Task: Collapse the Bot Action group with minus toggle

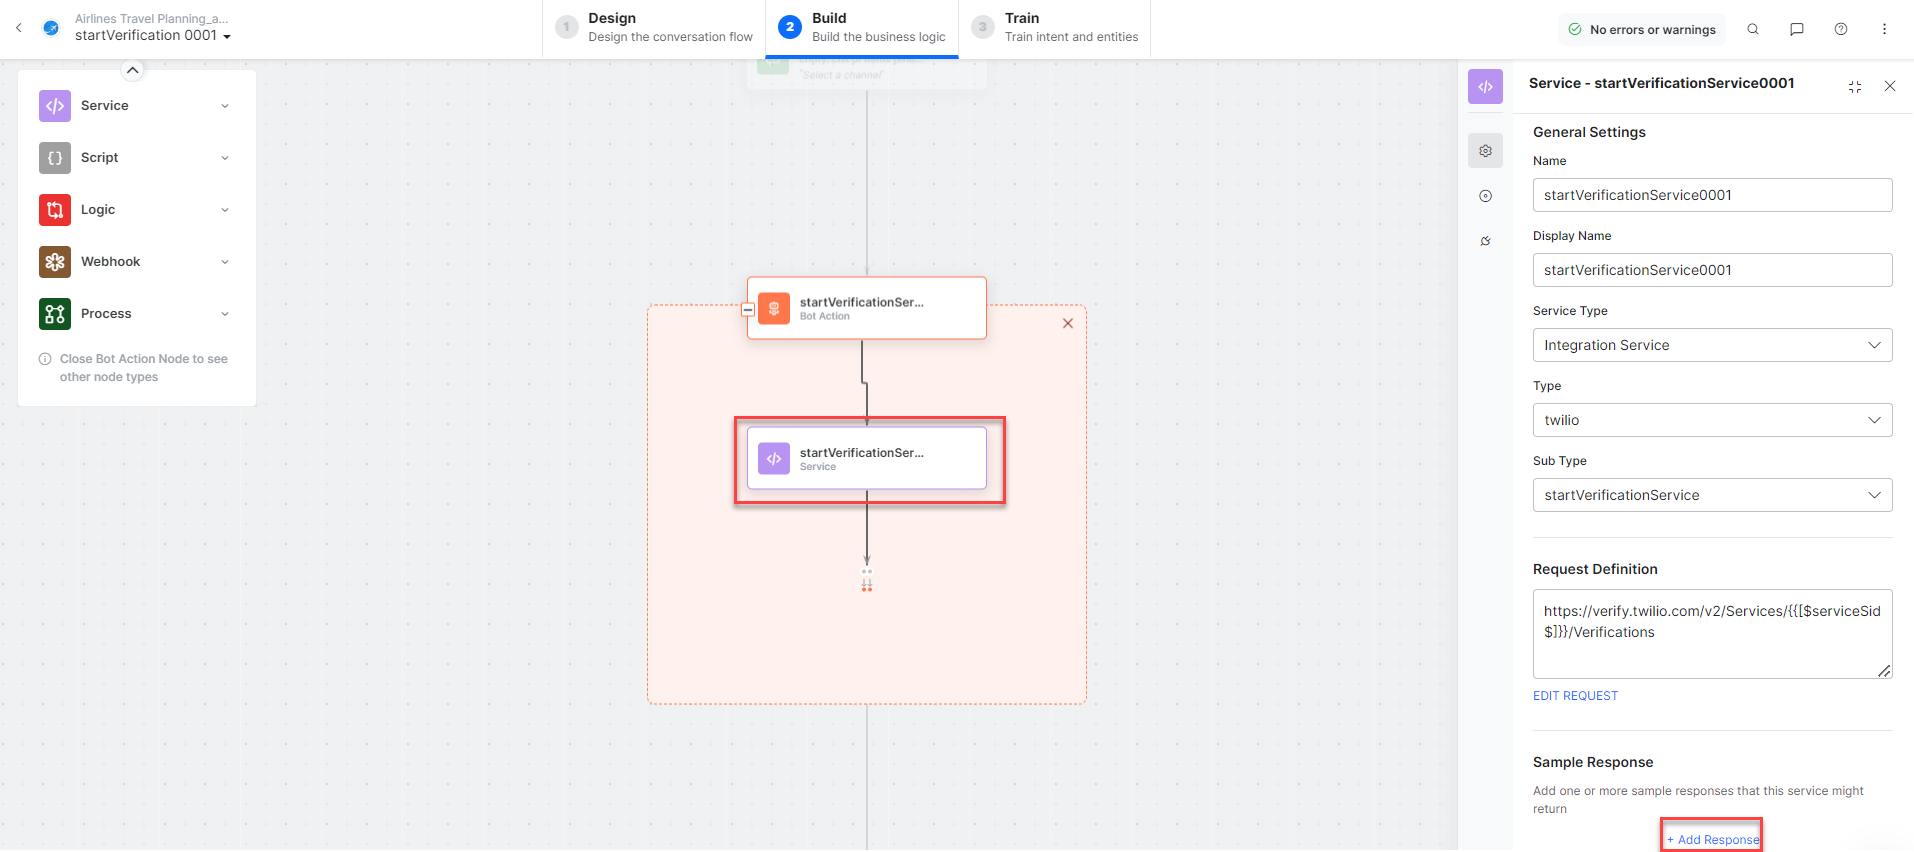Action: point(747,310)
